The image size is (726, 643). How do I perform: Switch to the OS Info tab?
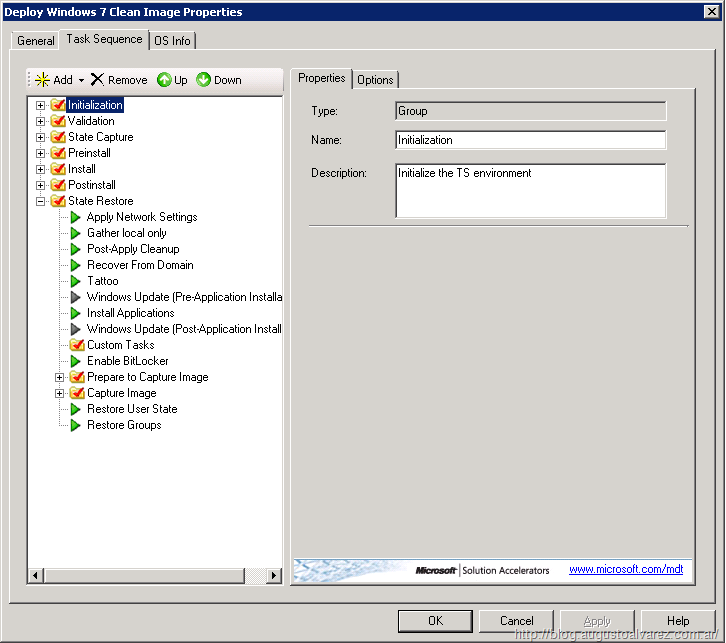click(x=173, y=41)
